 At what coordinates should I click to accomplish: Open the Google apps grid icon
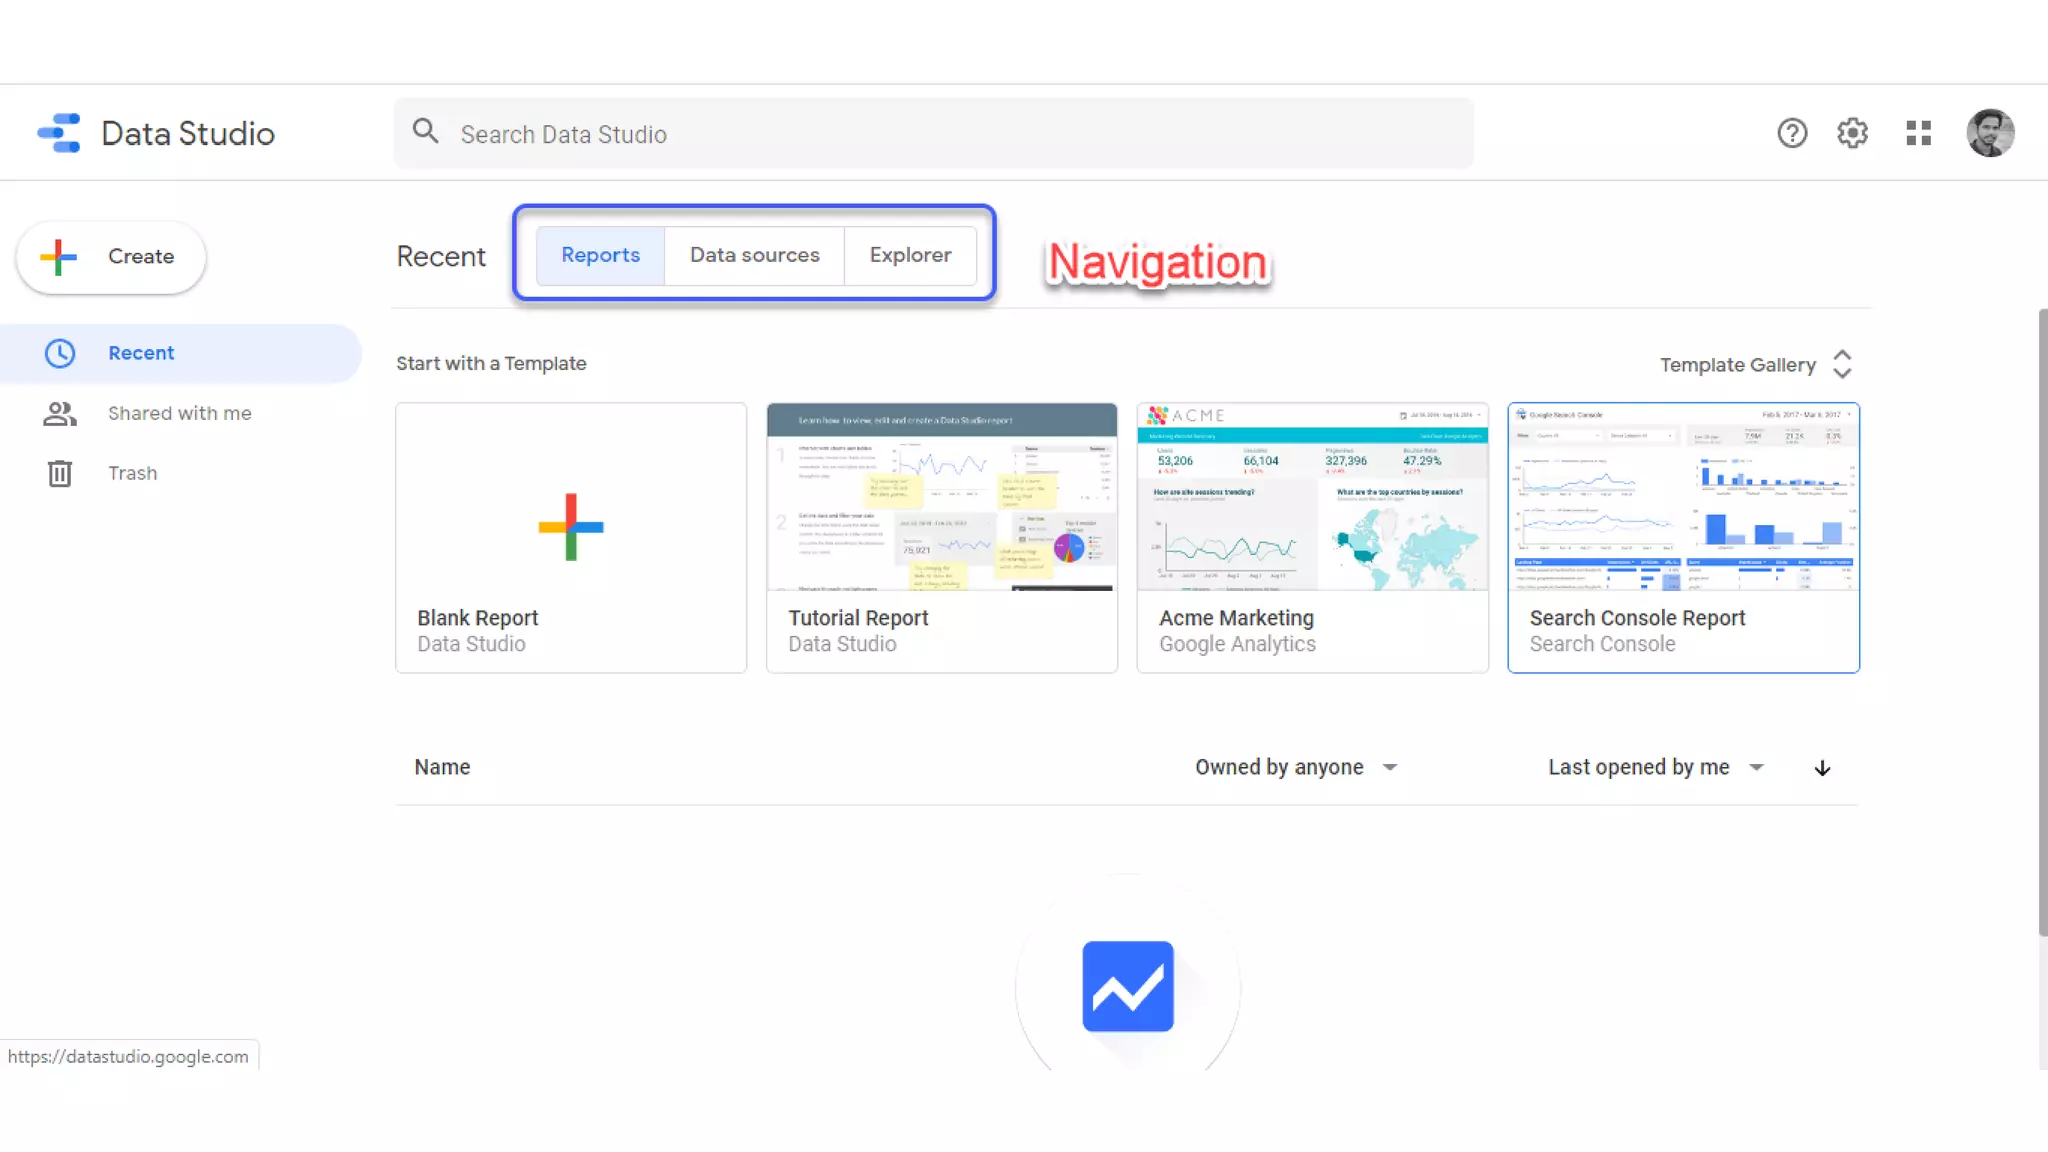pos(1918,133)
